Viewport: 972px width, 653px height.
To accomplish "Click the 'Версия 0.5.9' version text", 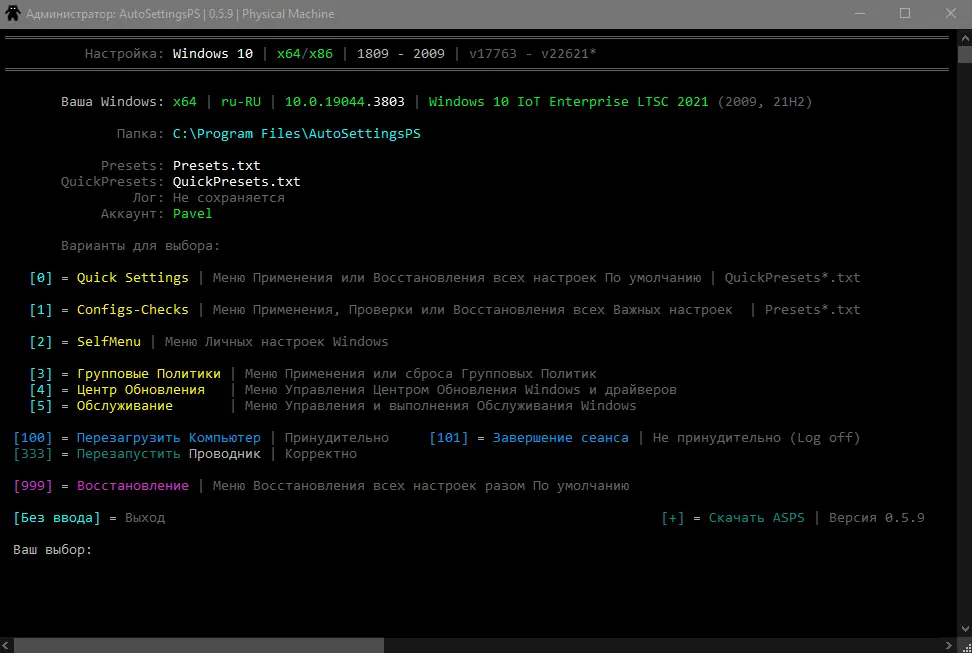I will [877, 518].
